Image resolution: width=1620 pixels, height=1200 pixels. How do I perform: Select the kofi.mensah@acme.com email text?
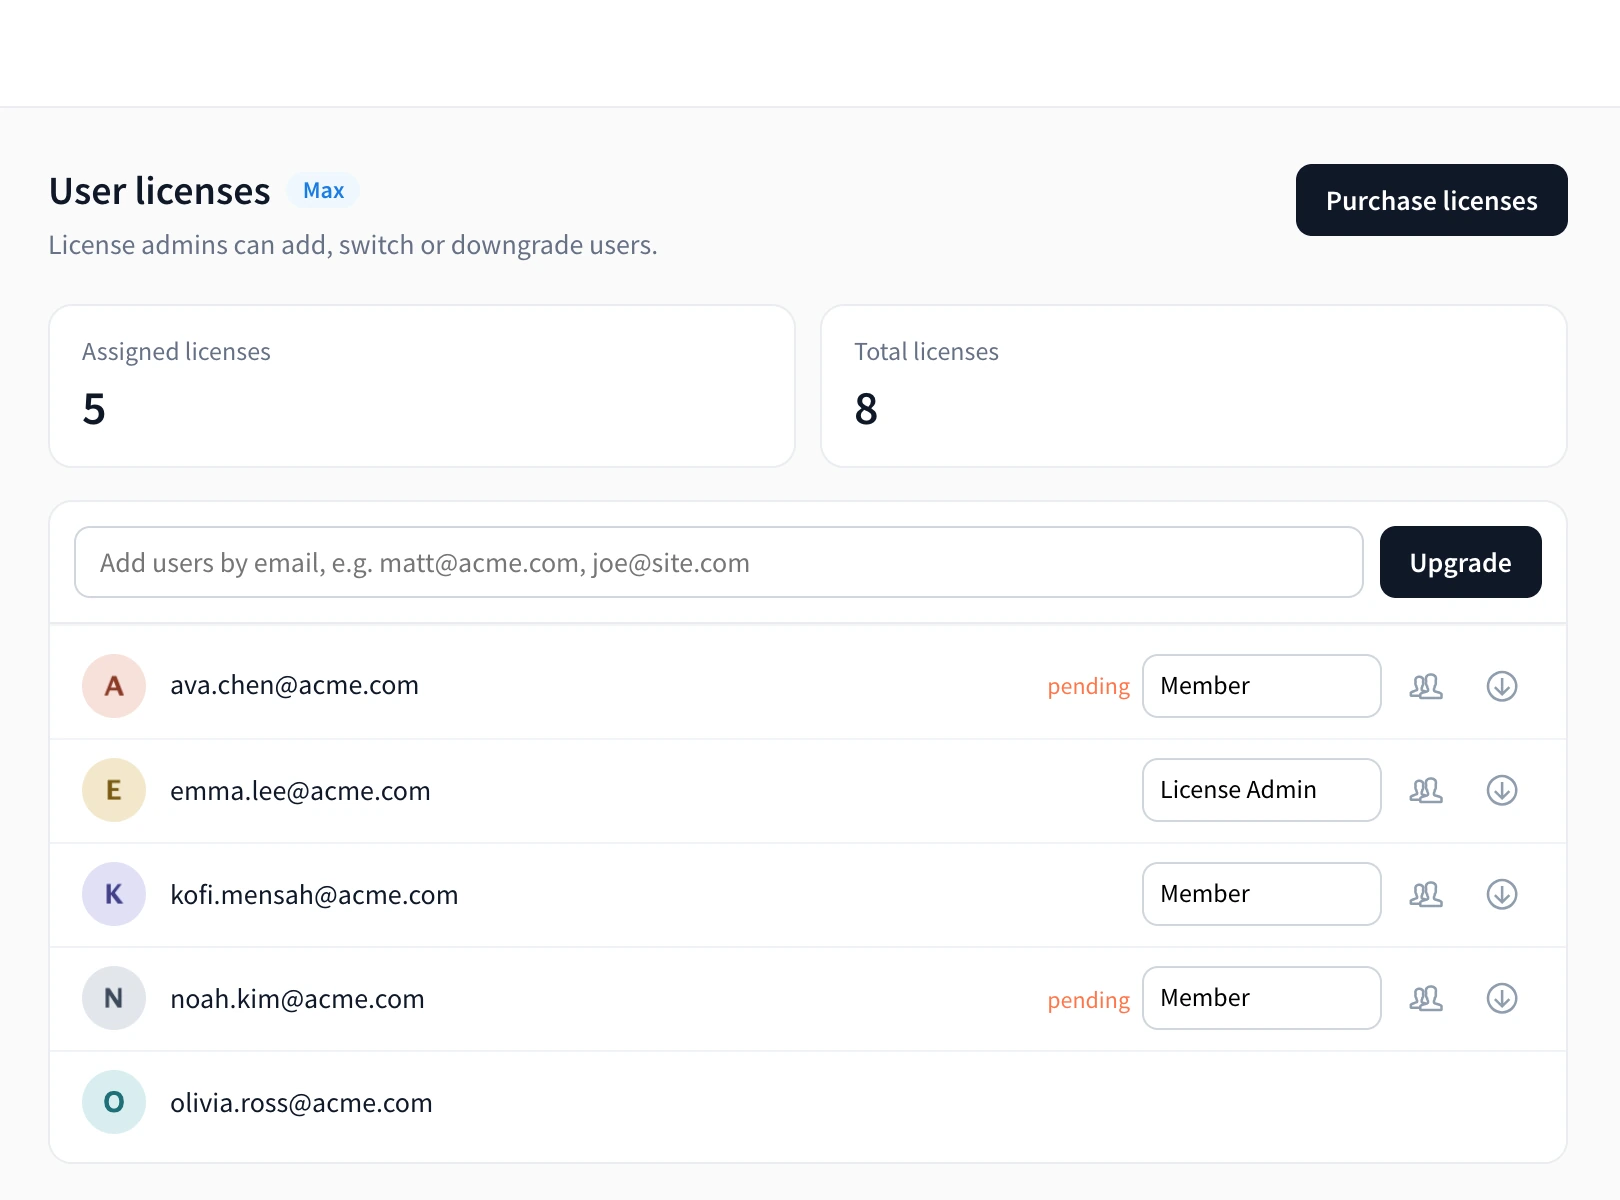[x=314, y=895]
